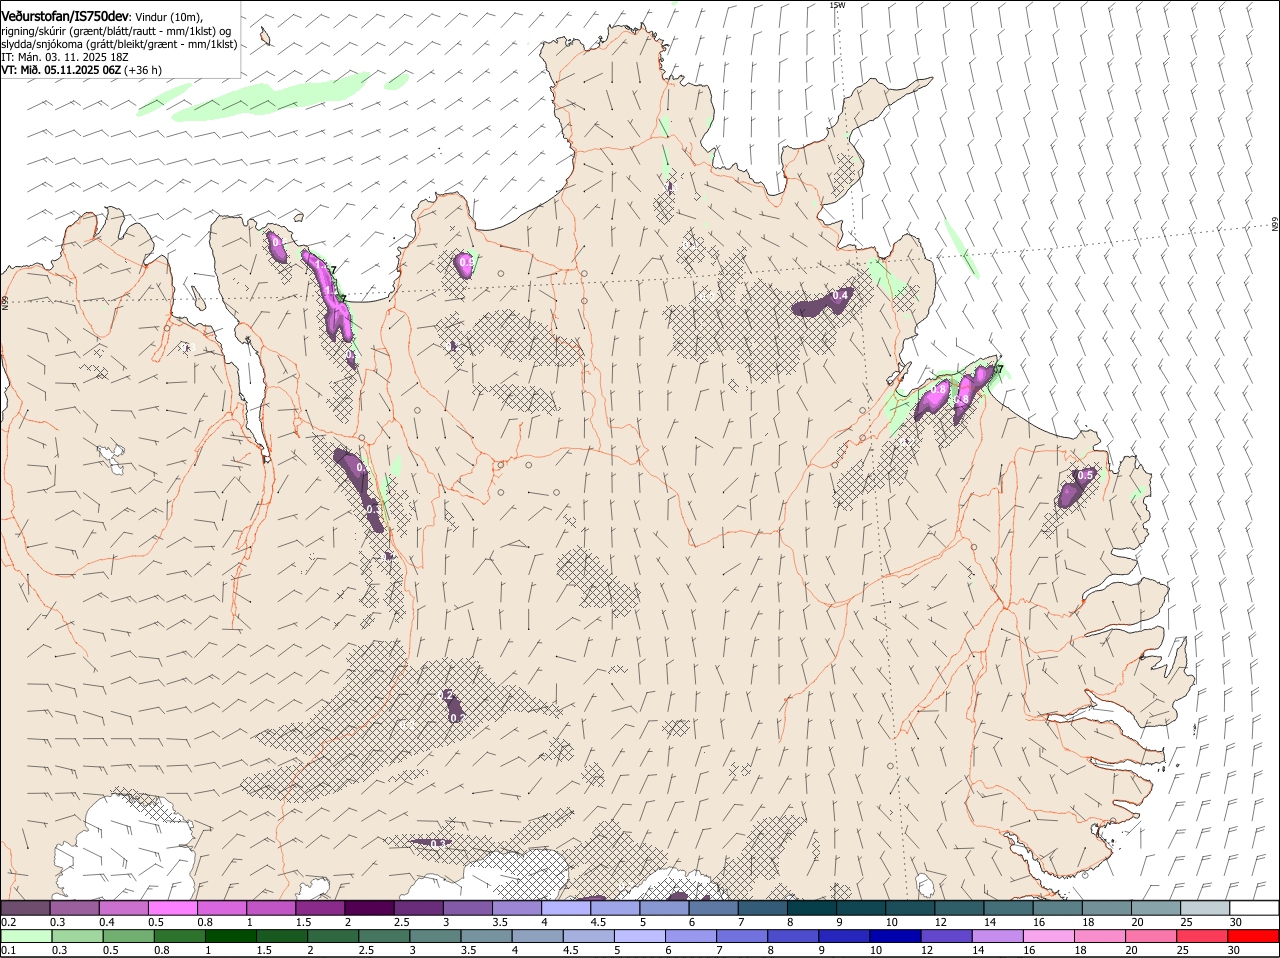
Task: Click the "IT: Mán. 03. 11. 2025 18Z" line
Action: click(x=65, y=57)
